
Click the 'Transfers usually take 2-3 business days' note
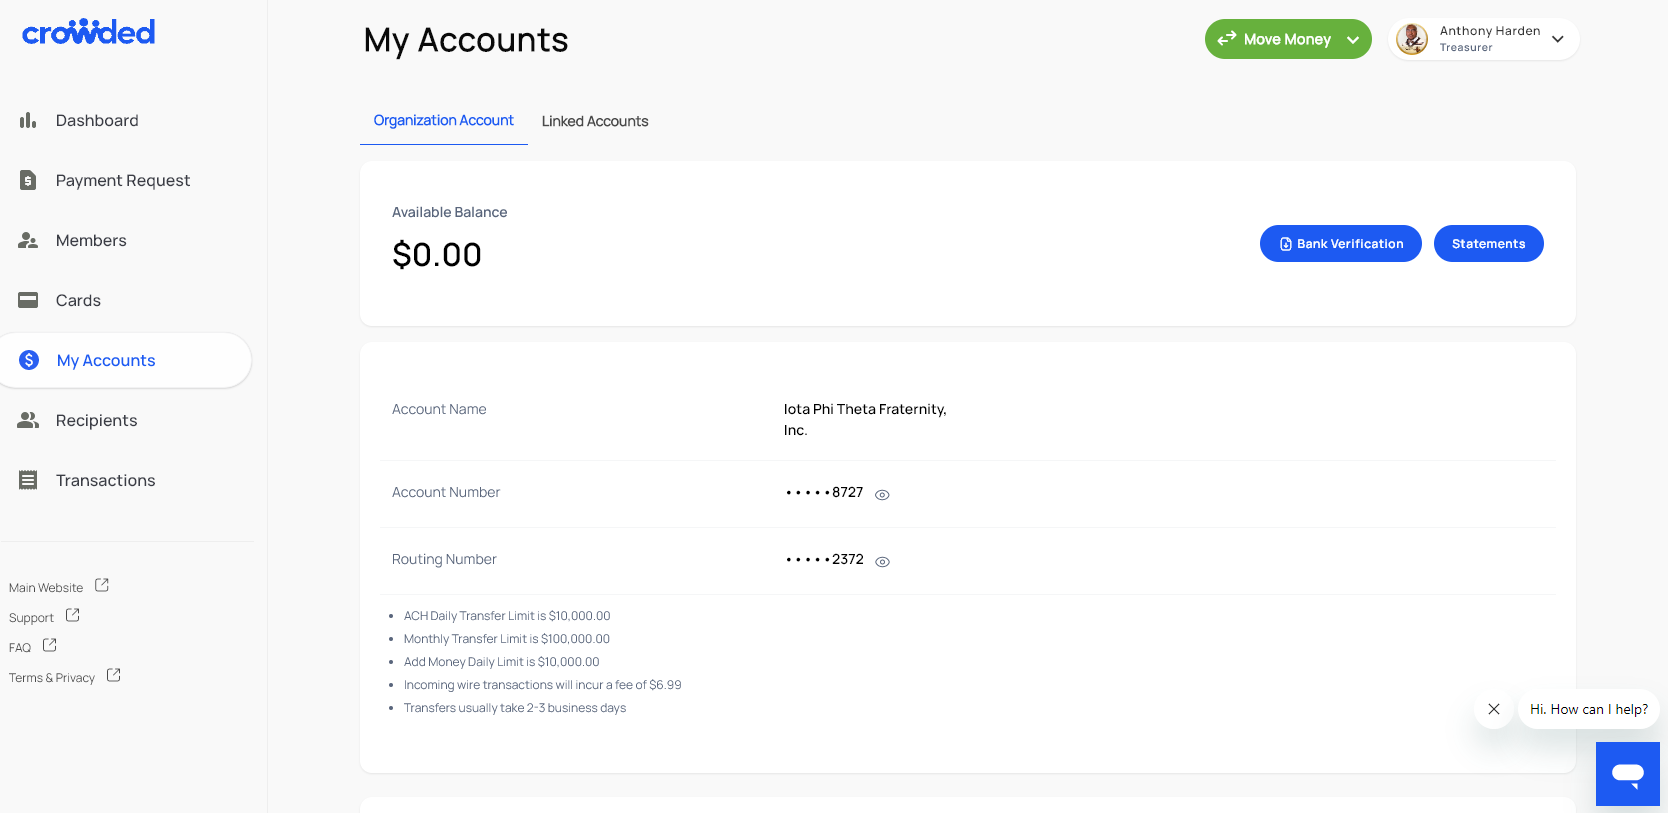tap(515, 708)
